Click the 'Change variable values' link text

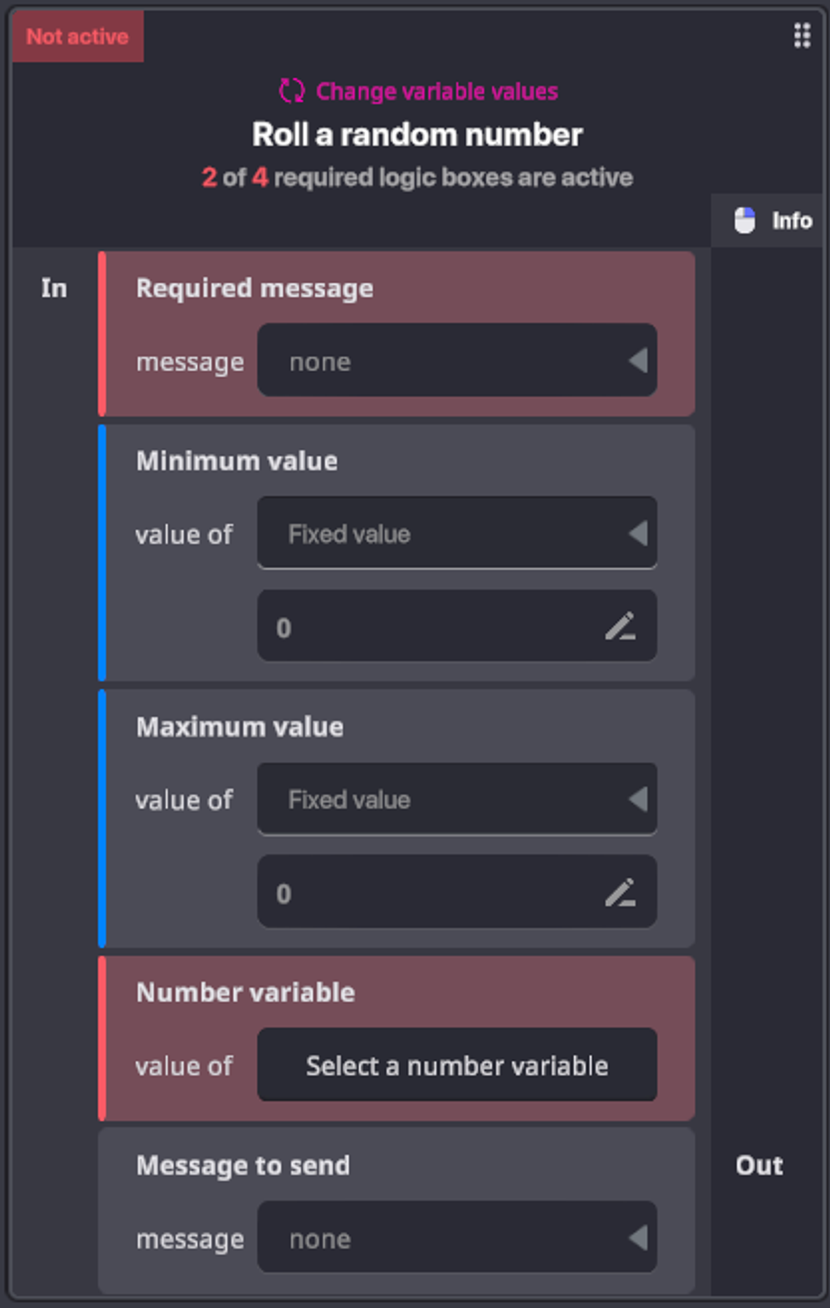[x=437, y=92]
